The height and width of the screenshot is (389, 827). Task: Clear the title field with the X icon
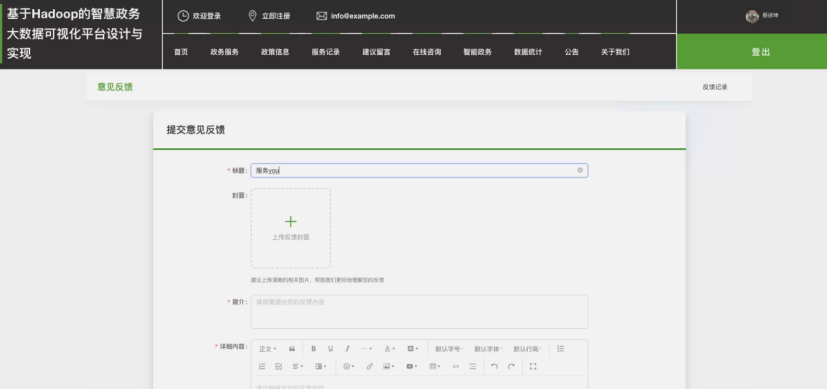coord(580,170)
